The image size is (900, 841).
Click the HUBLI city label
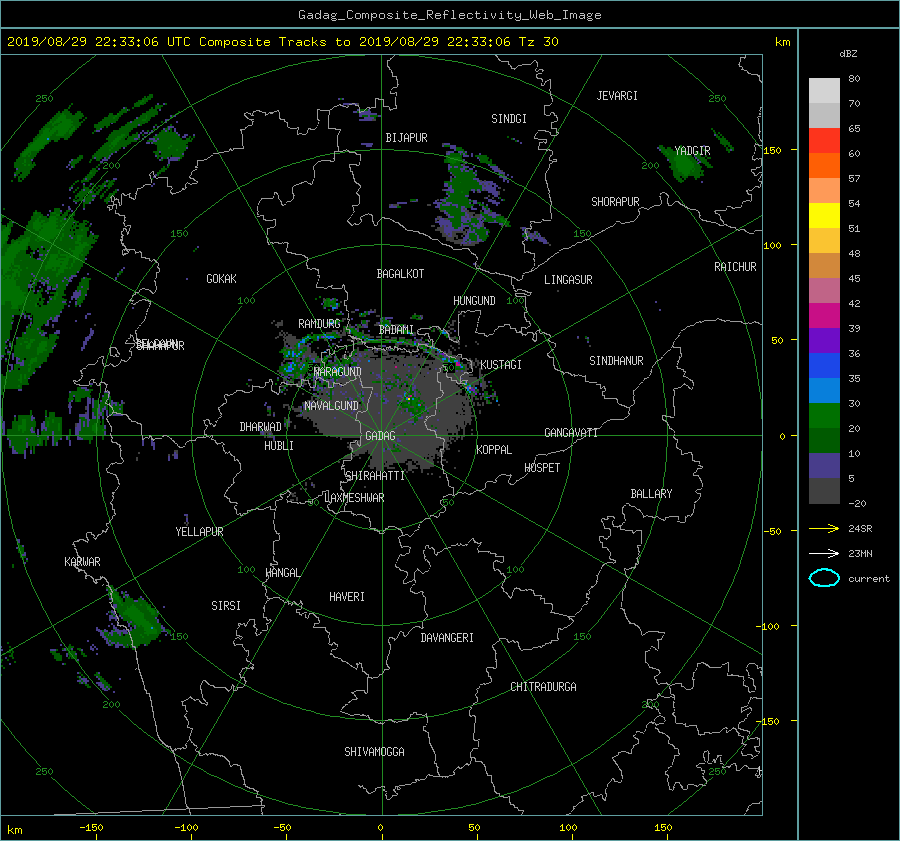coord(279,446)
